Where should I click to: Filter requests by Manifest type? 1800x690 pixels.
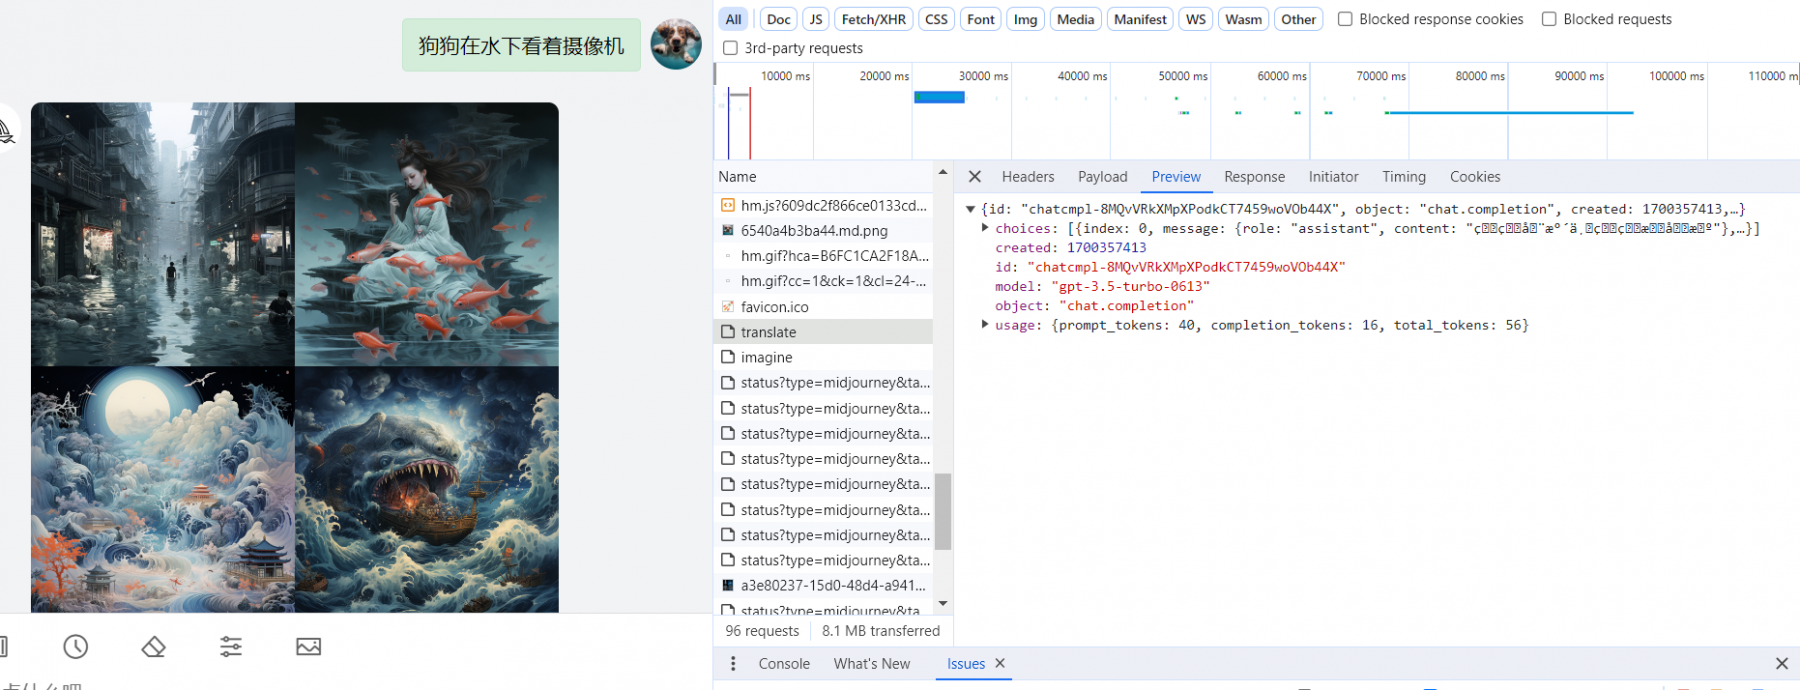[1140, 19]
